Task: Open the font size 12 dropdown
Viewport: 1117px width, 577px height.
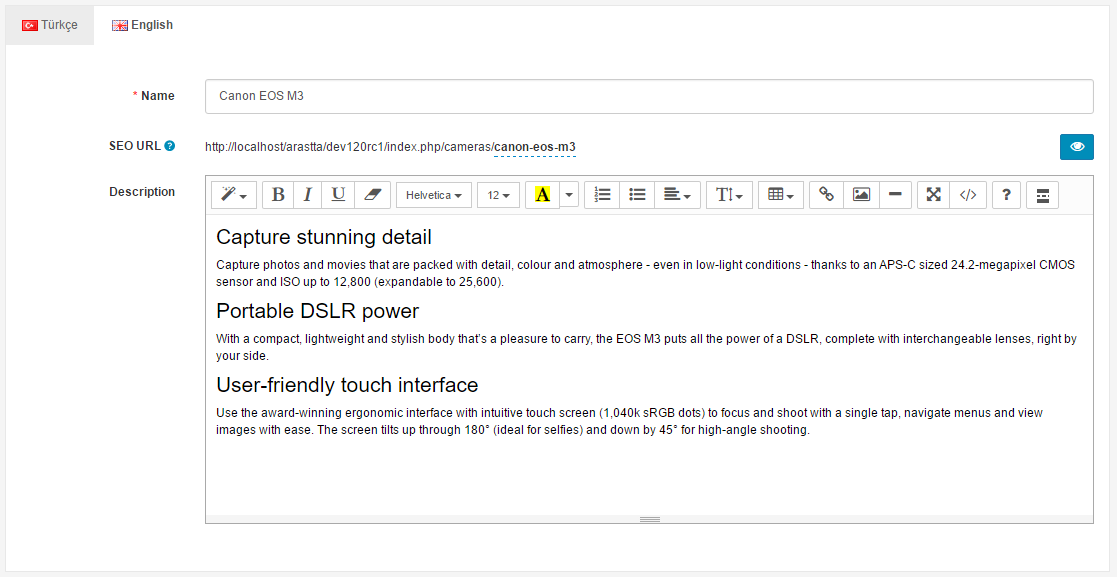Action: [499, 195]
